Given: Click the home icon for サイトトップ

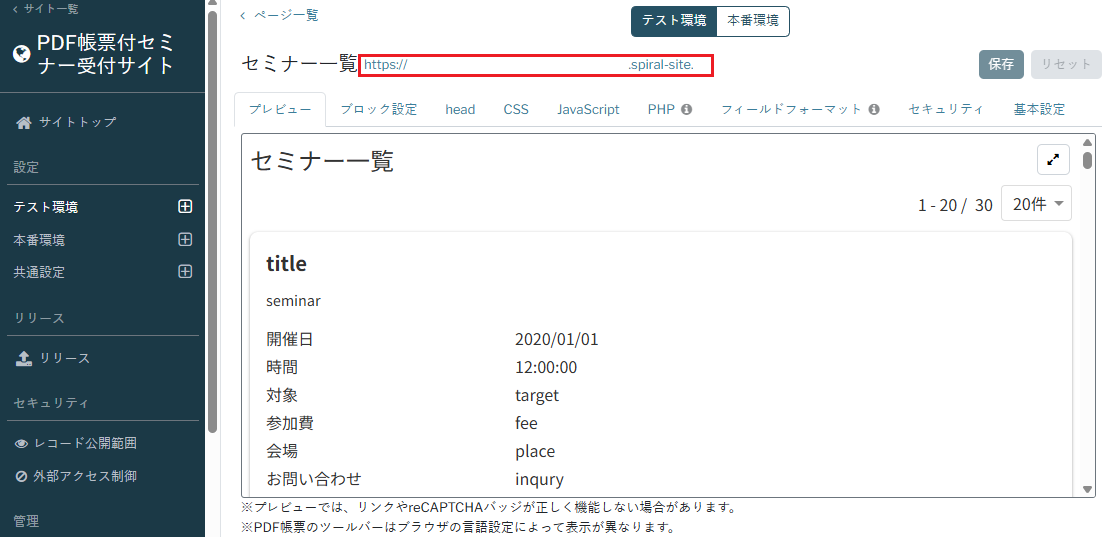Looking at the screenshot, I should tap(24, 122).
